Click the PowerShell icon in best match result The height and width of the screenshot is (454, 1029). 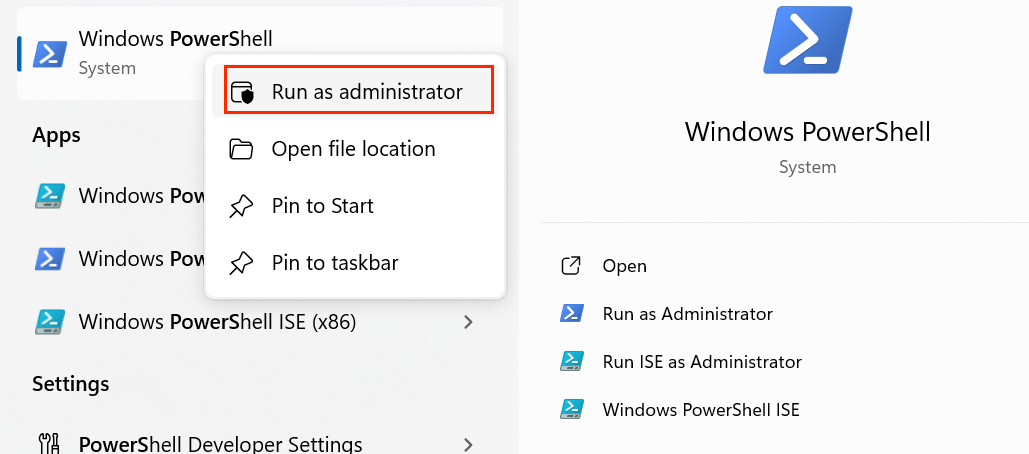click(50, 54)
